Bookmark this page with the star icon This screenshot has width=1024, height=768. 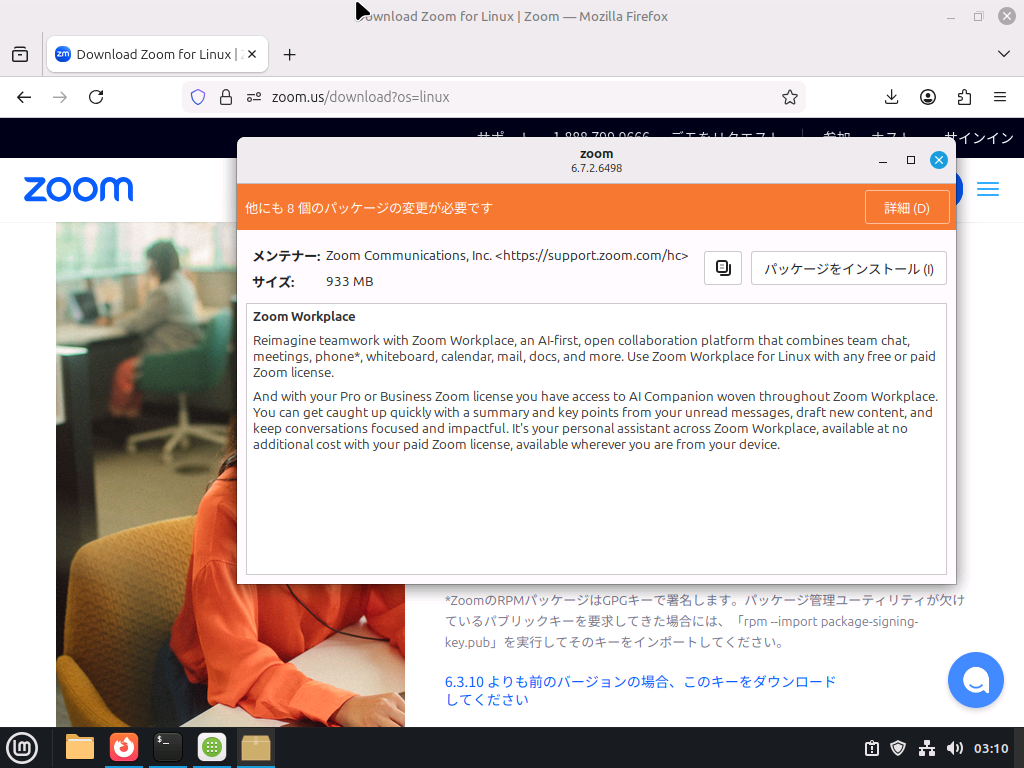coord(789,97)
